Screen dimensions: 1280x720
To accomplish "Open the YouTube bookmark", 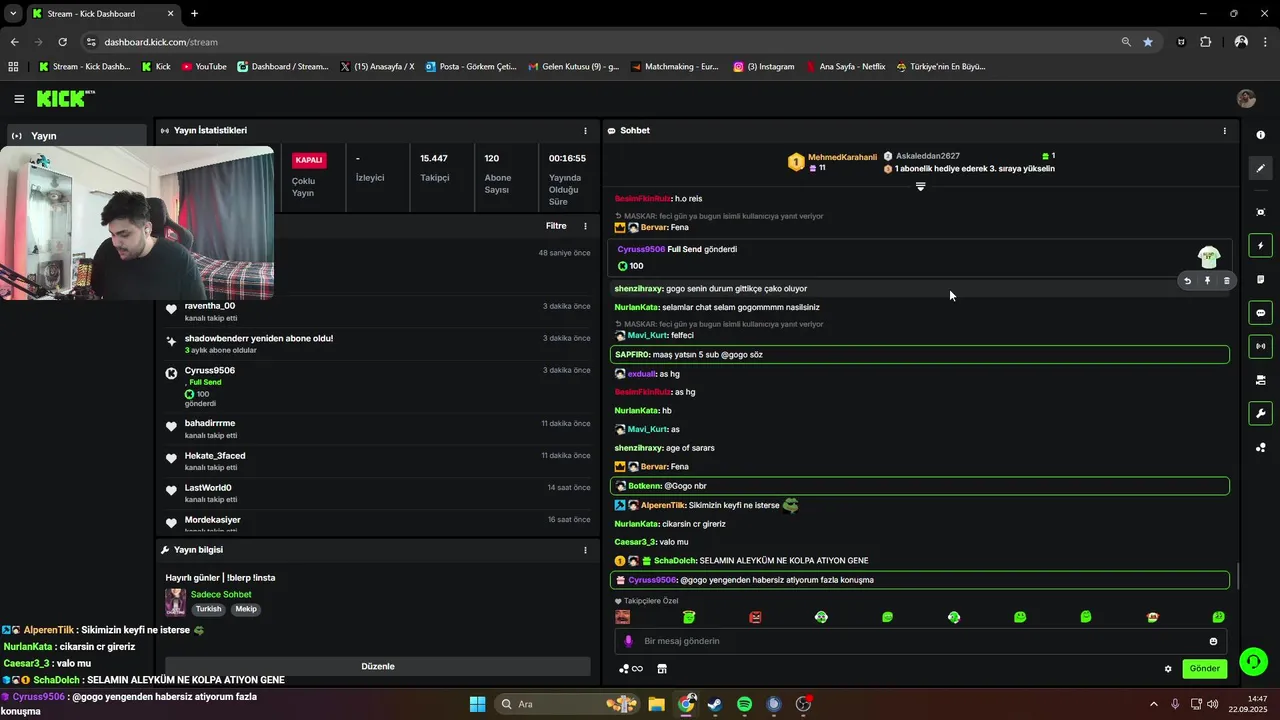I will click(x=204, y=67).
